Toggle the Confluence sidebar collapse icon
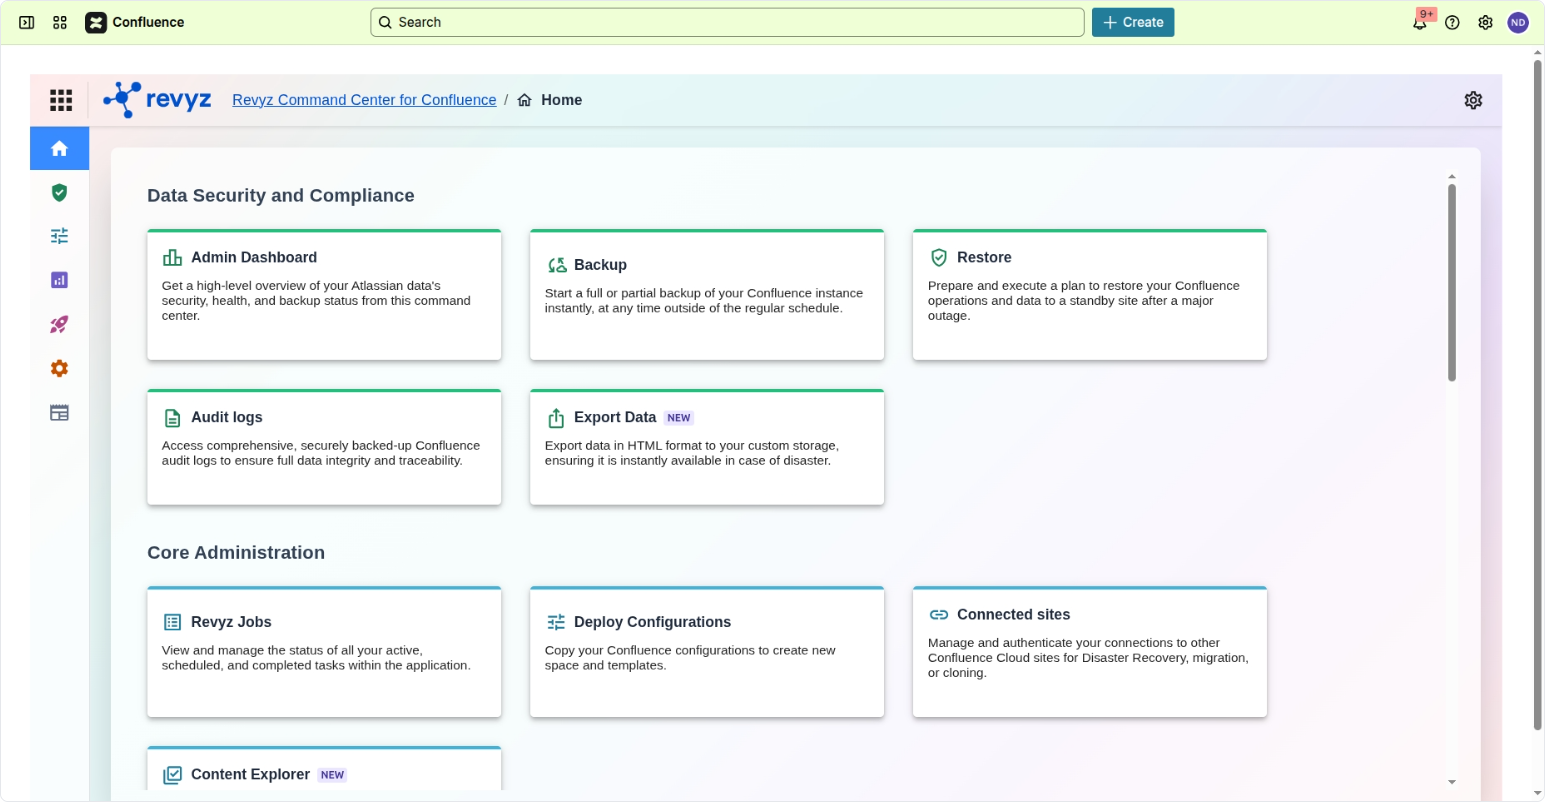The width and height of the screenshot is (1545, 802). (x=27, y=22)
